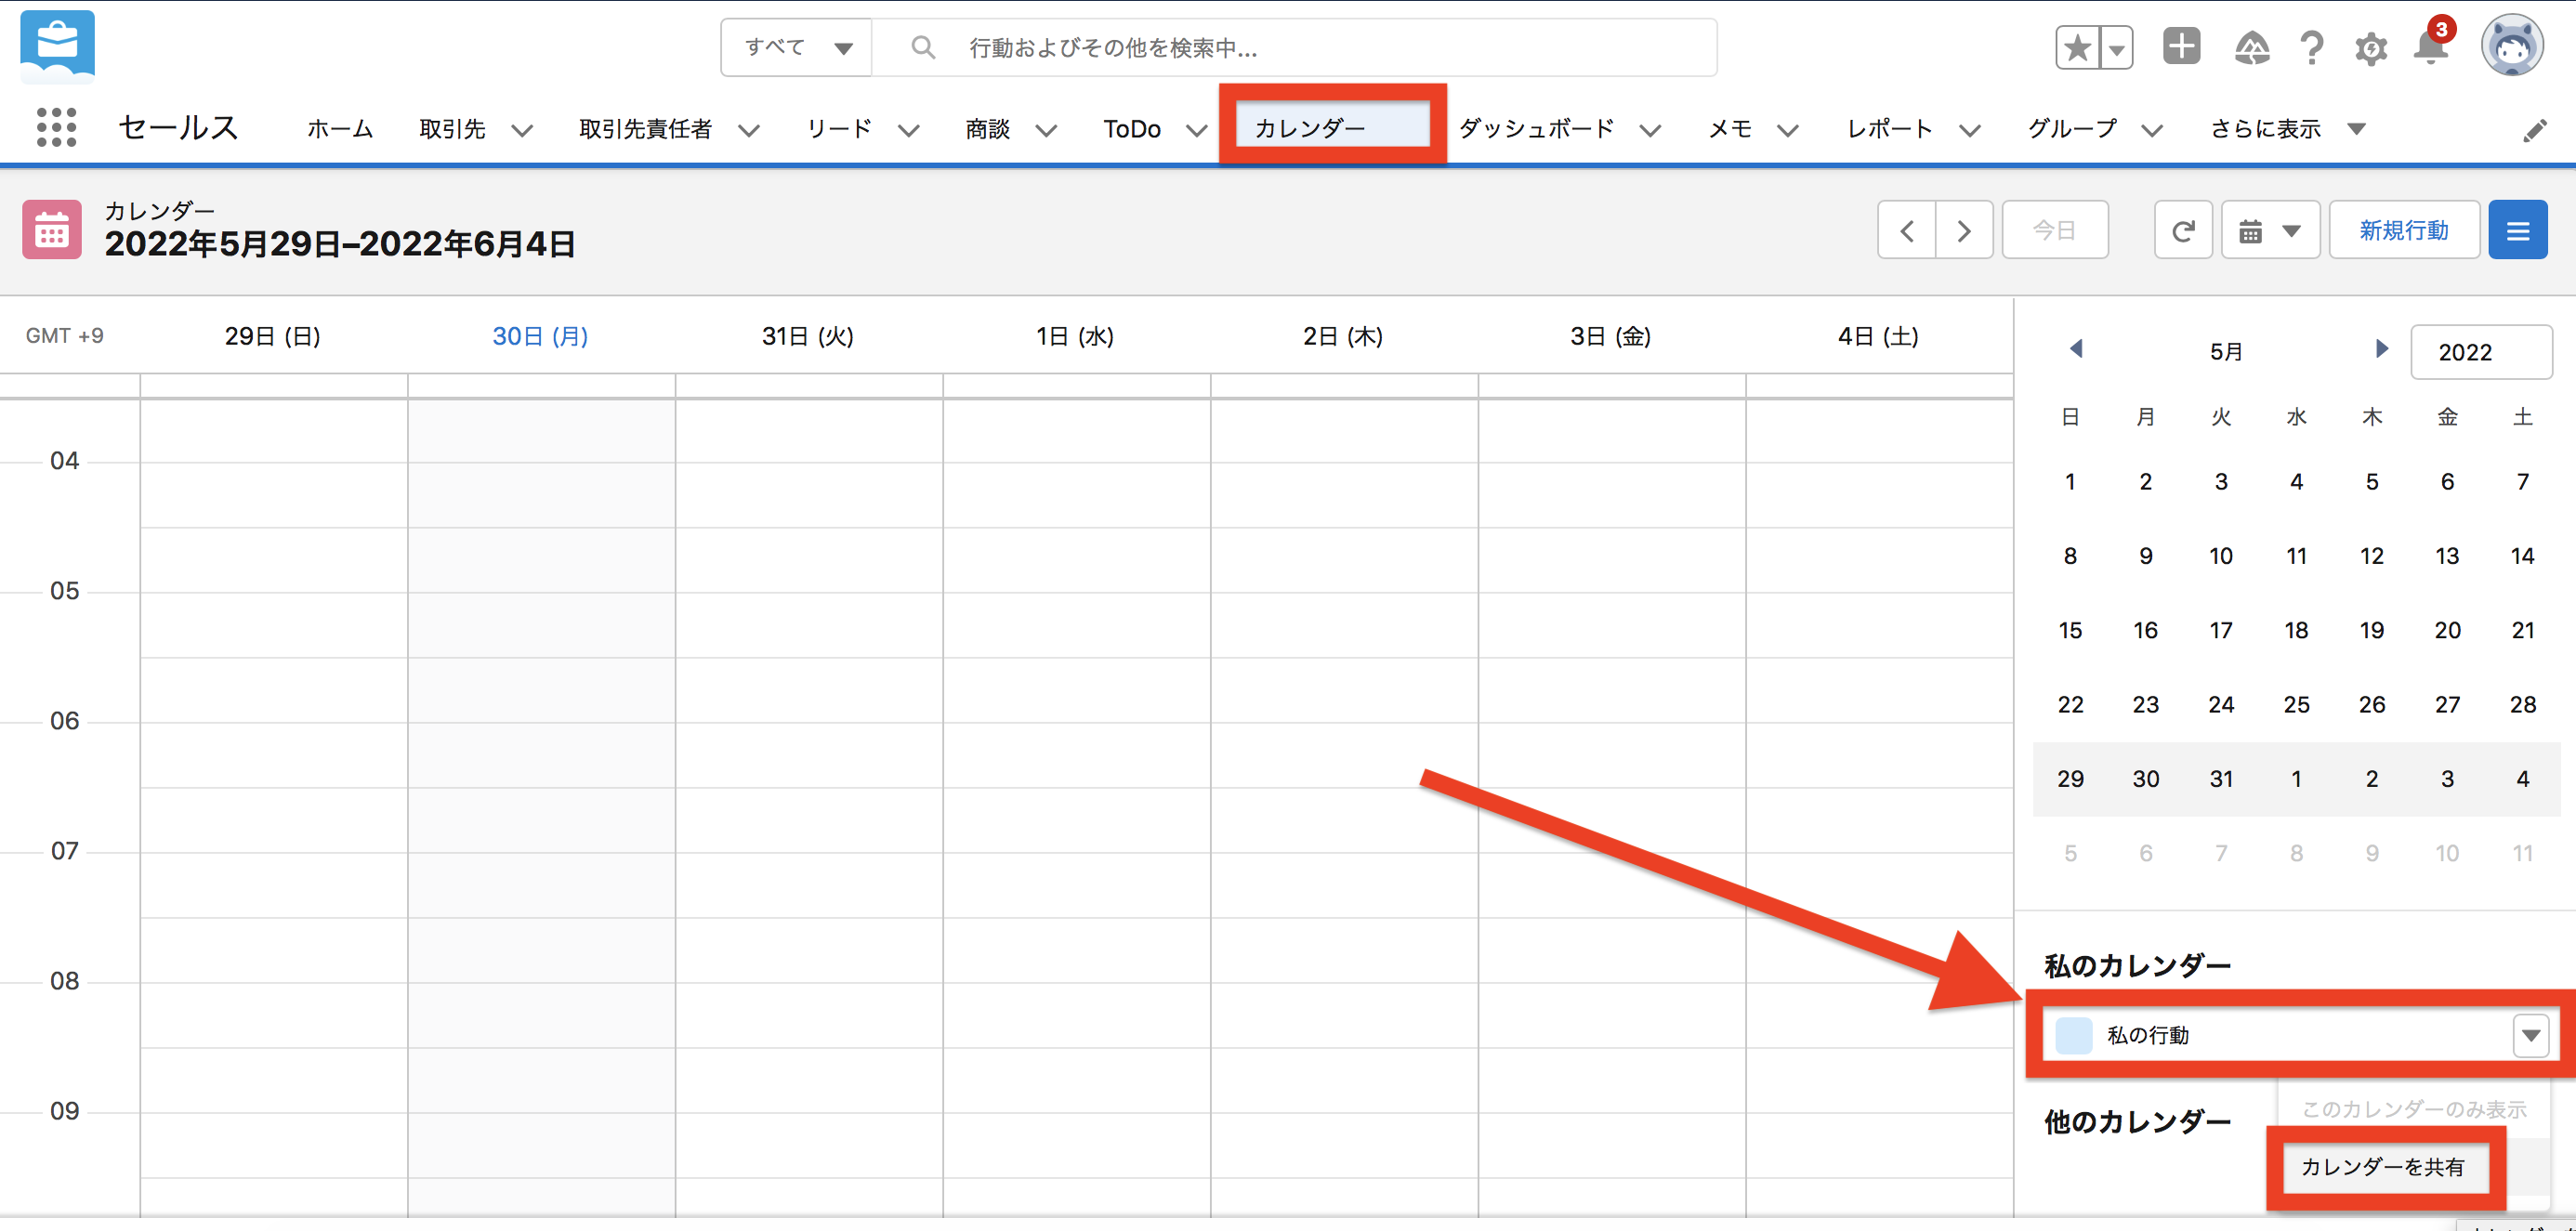Image resolution: width=2576 pixels, height=1231 pixels.
Task: Expand the 私の行動 calendar options menu
Action: pos(2530,1036)
